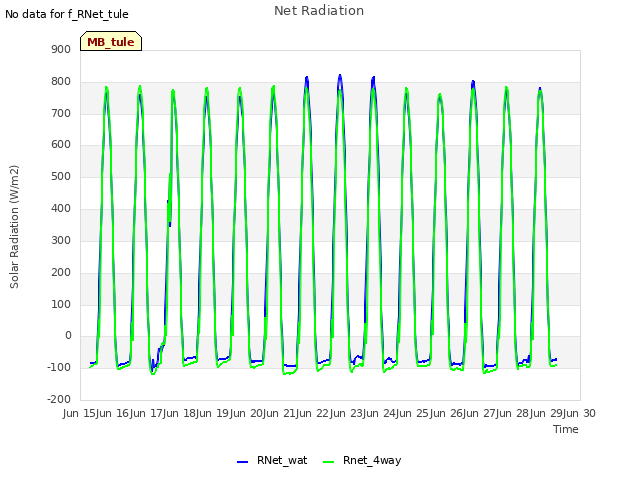Click the green Rnet_4way legend swatch
Viewport: 640px width, 480px height.
click(328, 462)
